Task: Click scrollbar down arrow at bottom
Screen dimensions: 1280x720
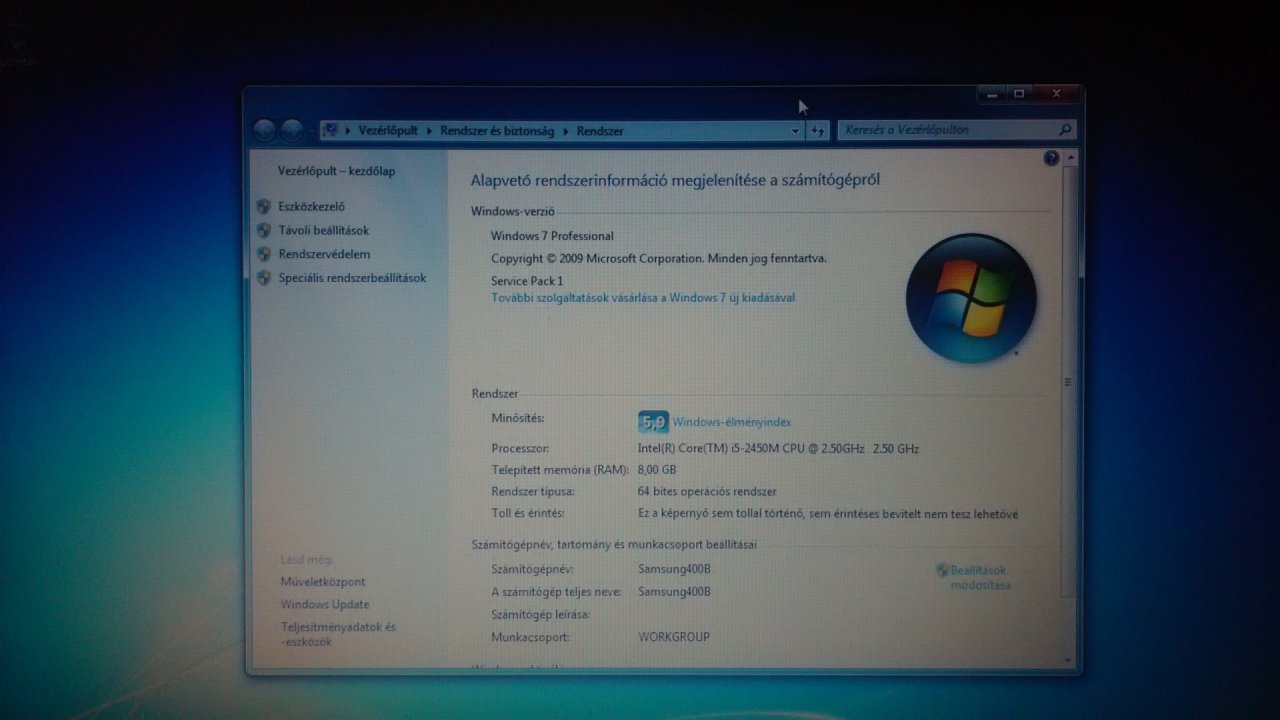Action: 1069,660
